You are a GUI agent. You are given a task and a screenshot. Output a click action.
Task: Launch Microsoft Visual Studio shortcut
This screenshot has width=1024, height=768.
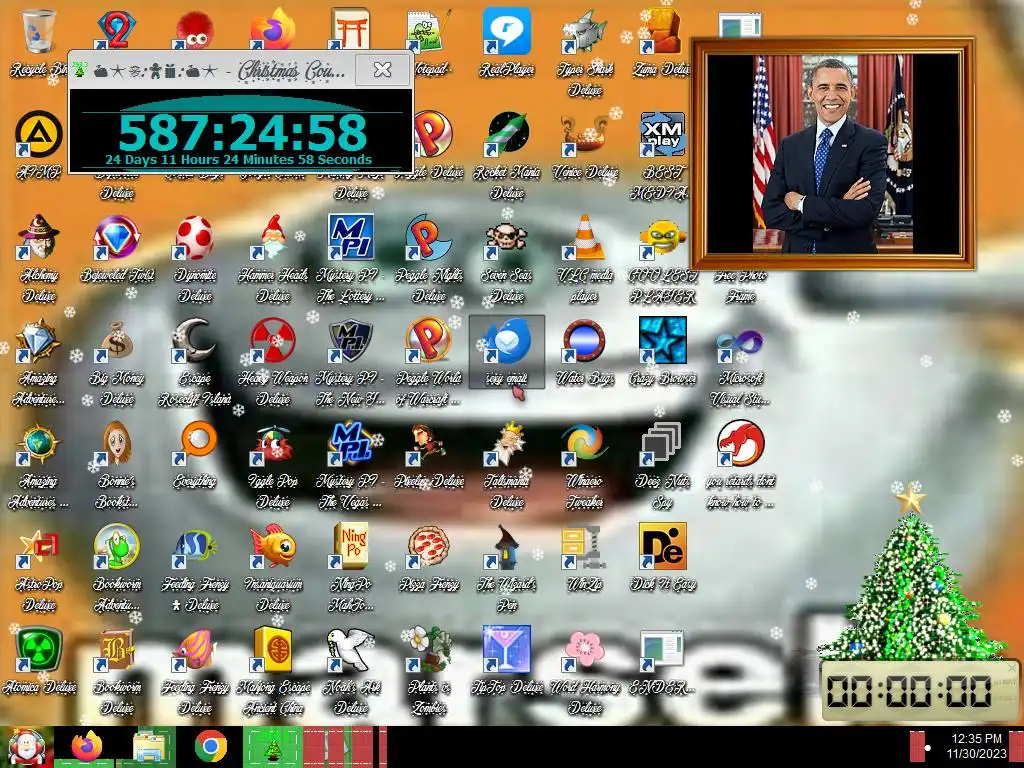point(739,342)
